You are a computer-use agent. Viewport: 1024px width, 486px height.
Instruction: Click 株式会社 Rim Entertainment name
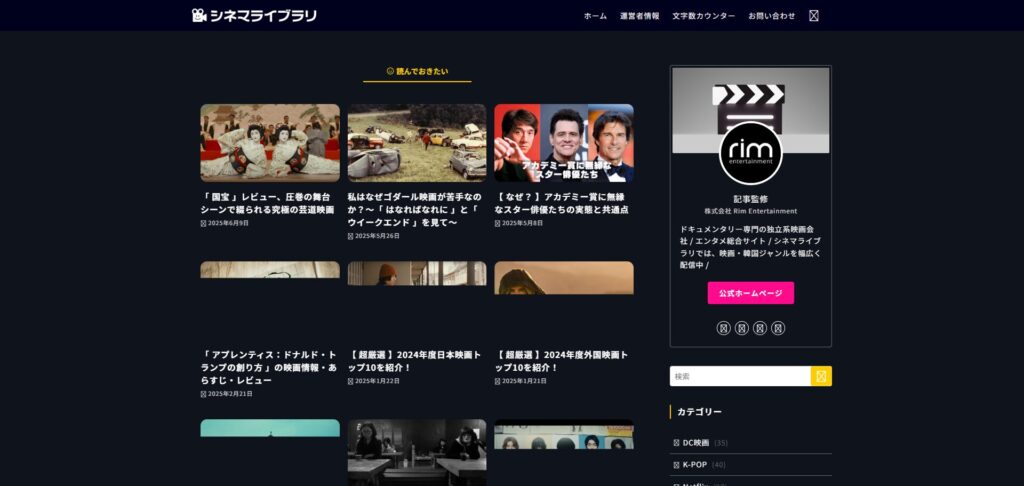(750, 212)
